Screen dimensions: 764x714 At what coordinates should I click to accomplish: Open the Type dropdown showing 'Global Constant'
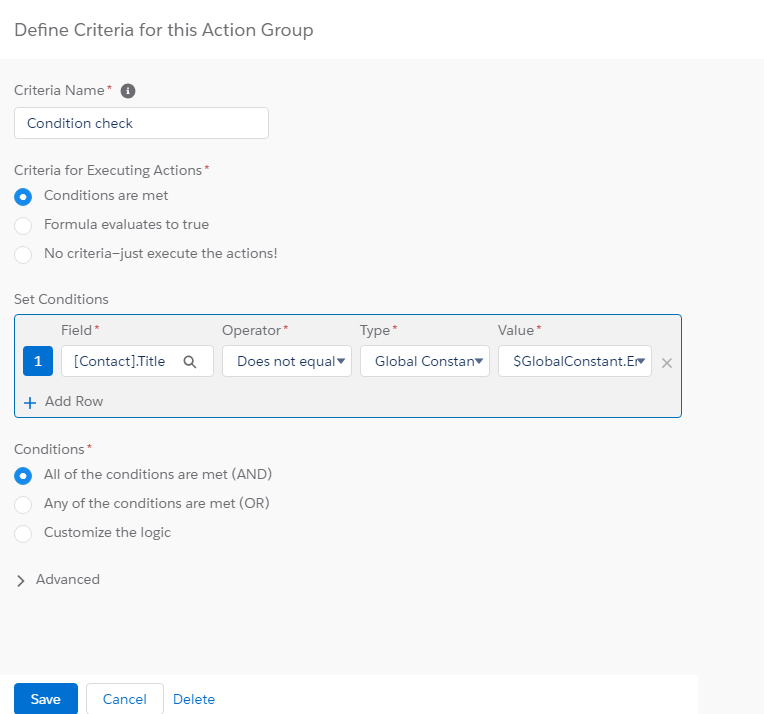coord(424,362)
